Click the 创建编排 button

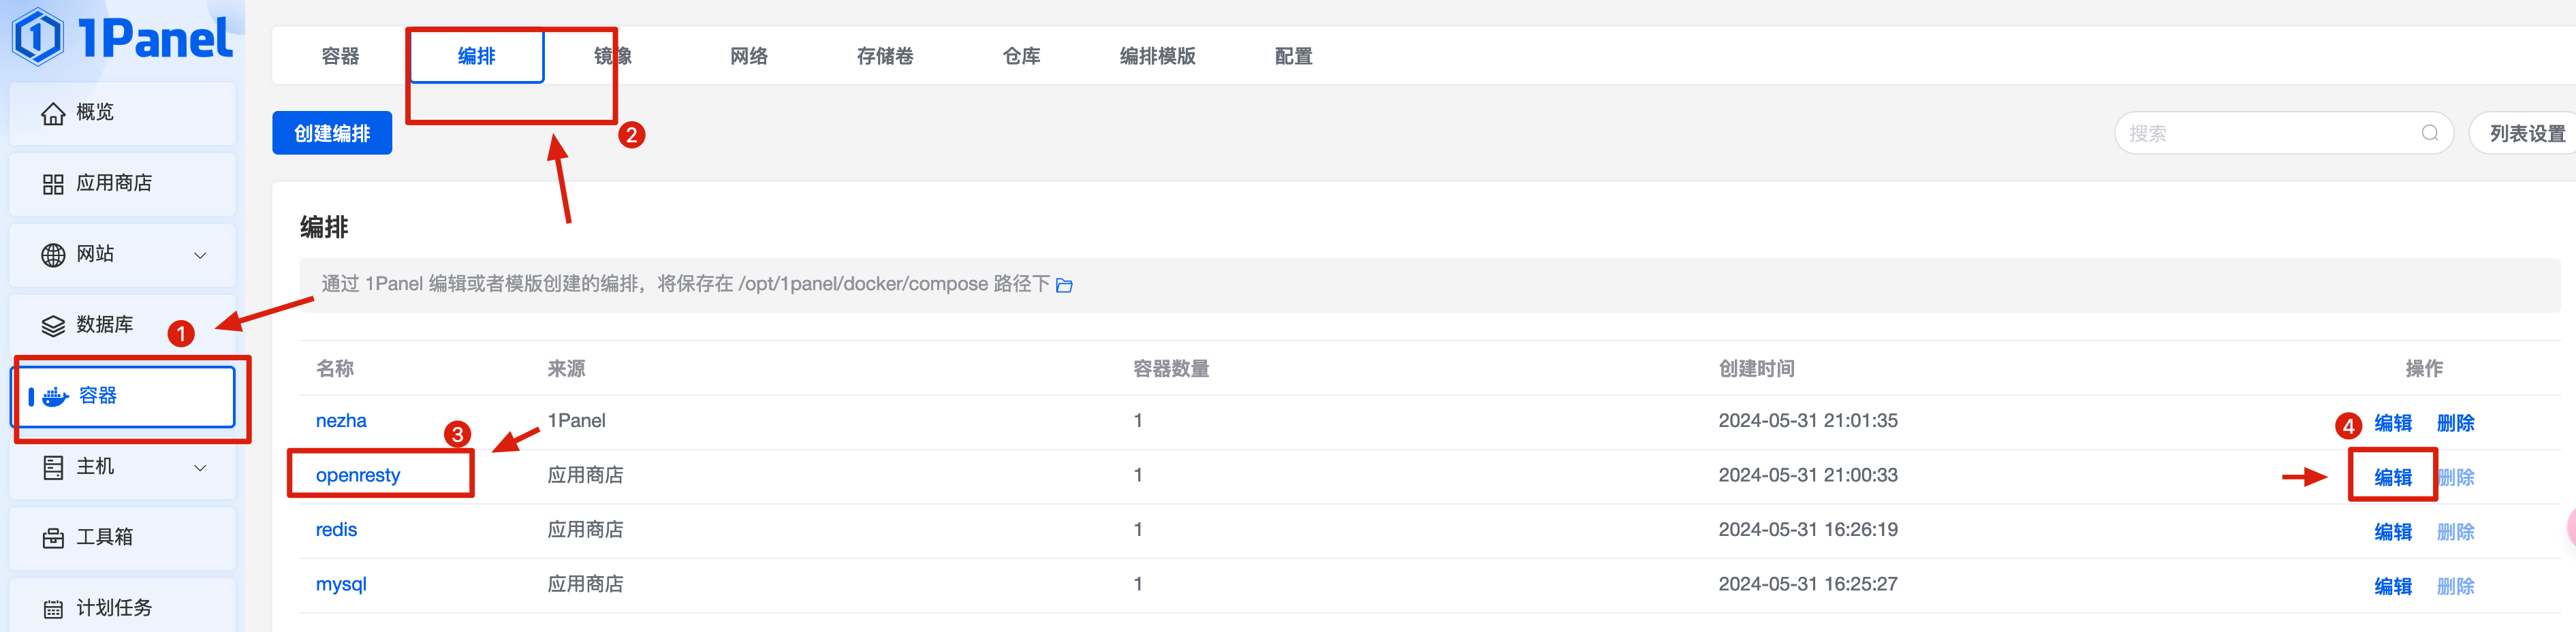click(332, 133)
